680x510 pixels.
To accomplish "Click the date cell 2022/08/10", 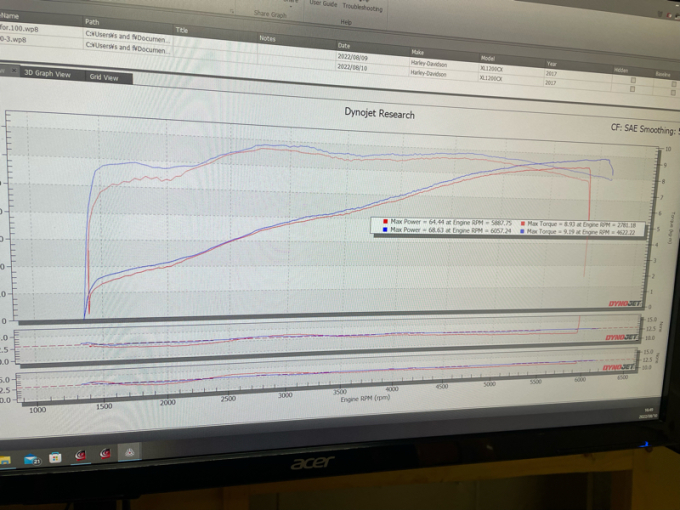I will click(x=352, y=68).
